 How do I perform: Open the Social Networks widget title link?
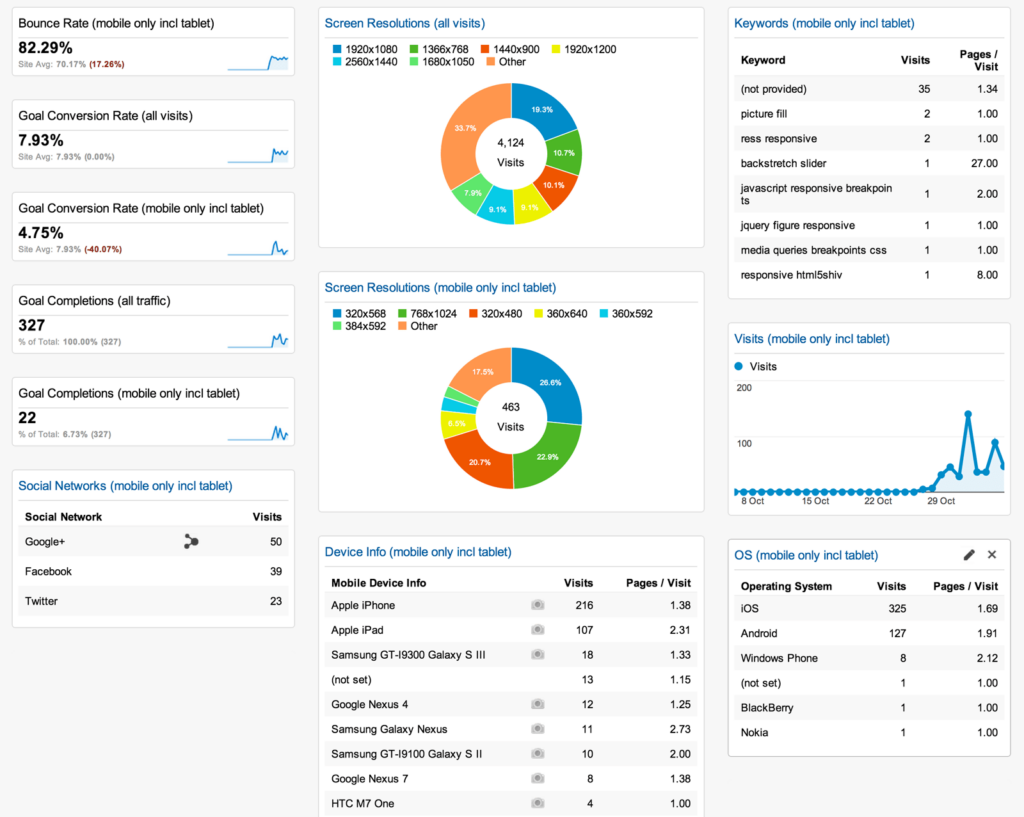click(x=125, y=486)
